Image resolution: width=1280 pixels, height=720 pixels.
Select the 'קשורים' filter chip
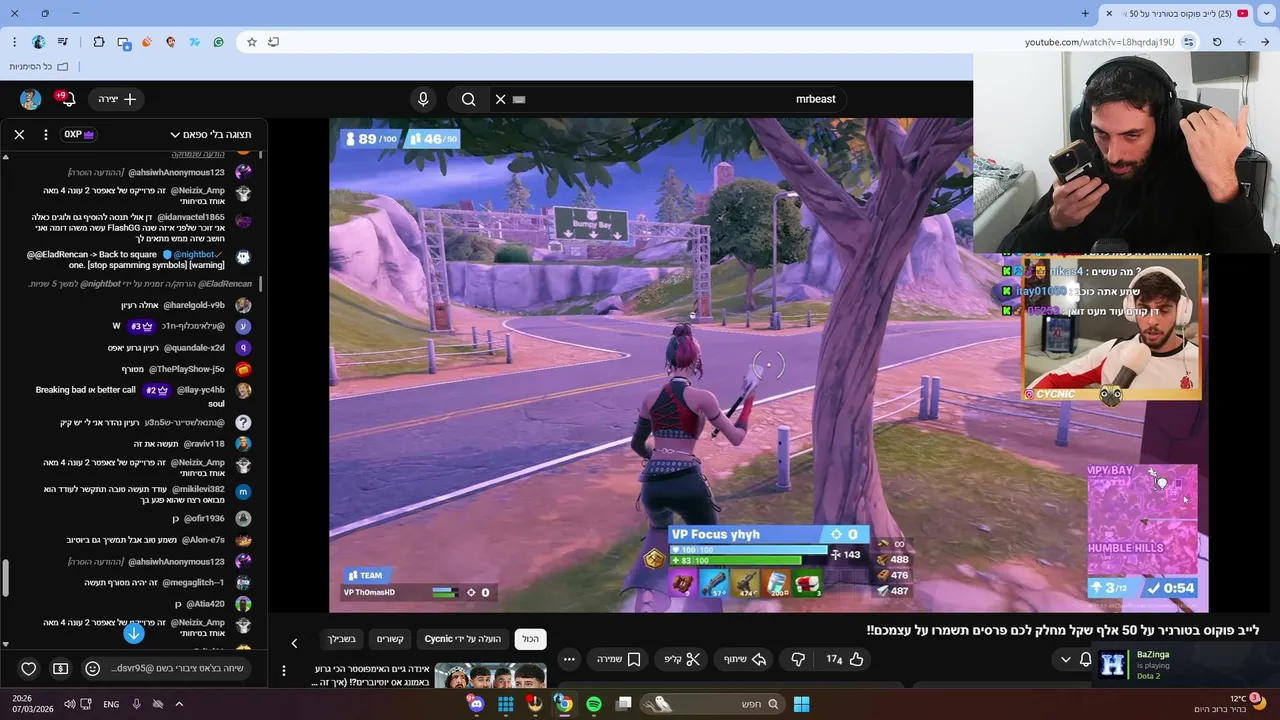[389, 639]
